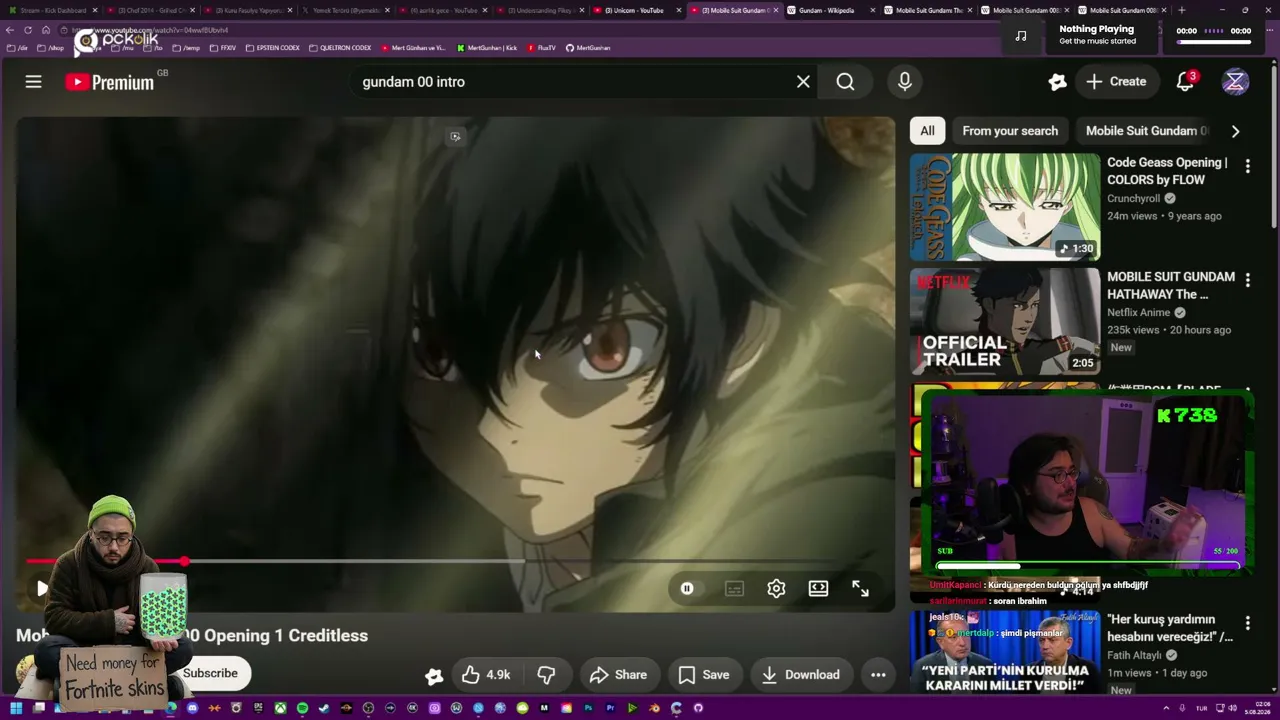Switch the player to theater mode

[818, 589]
